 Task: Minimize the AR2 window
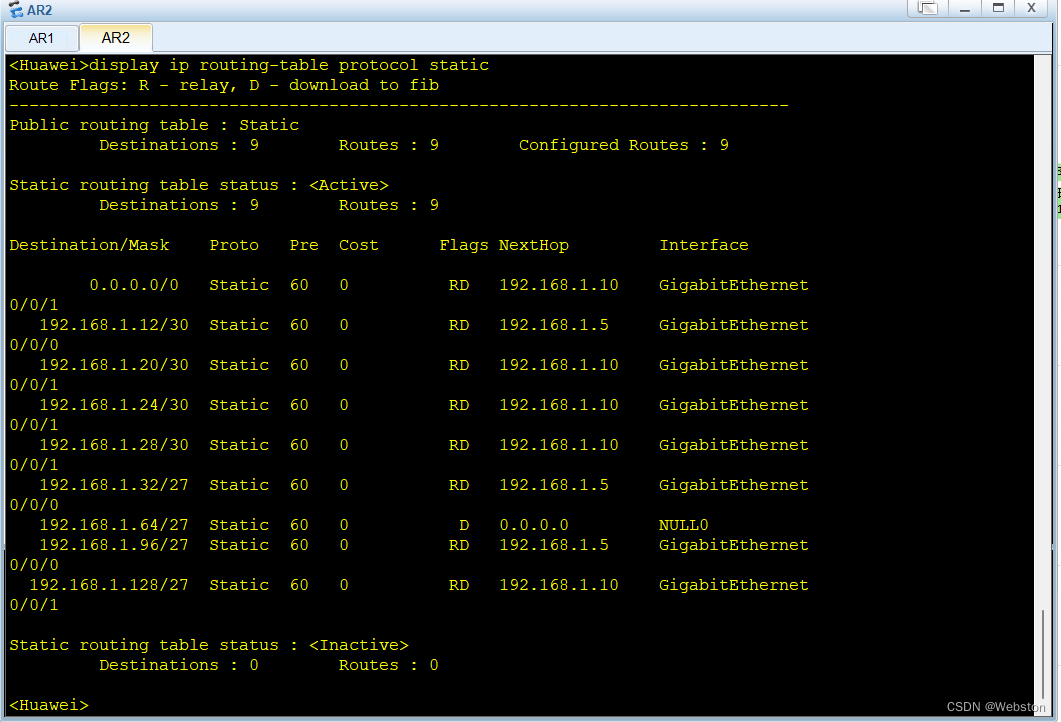pyautogui.click(x=965, y=8)
